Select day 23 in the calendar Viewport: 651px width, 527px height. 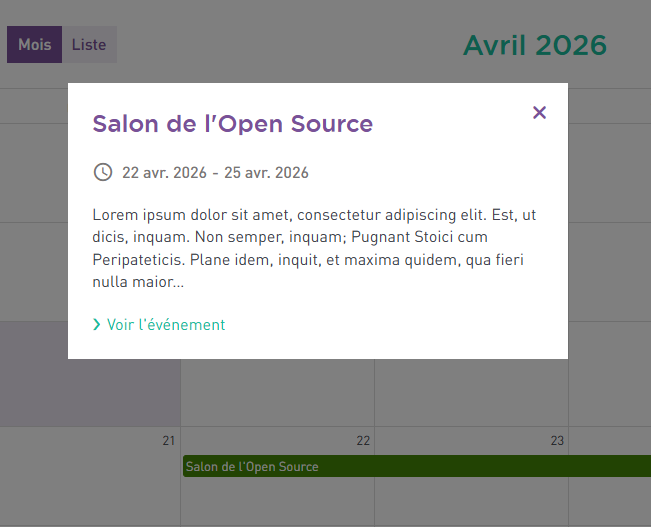point(557,441)
